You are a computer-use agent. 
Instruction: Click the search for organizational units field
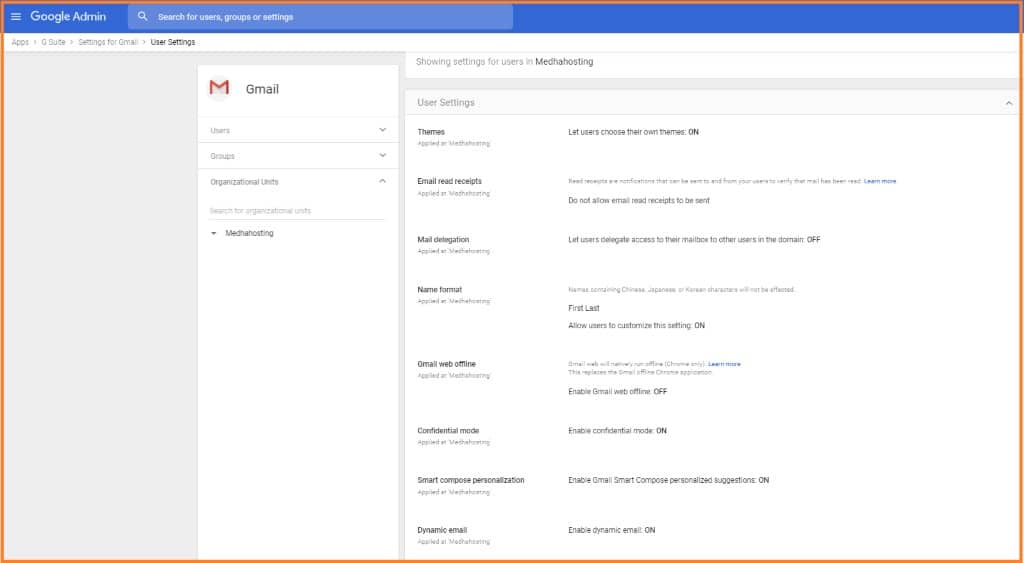click(296, 211)
